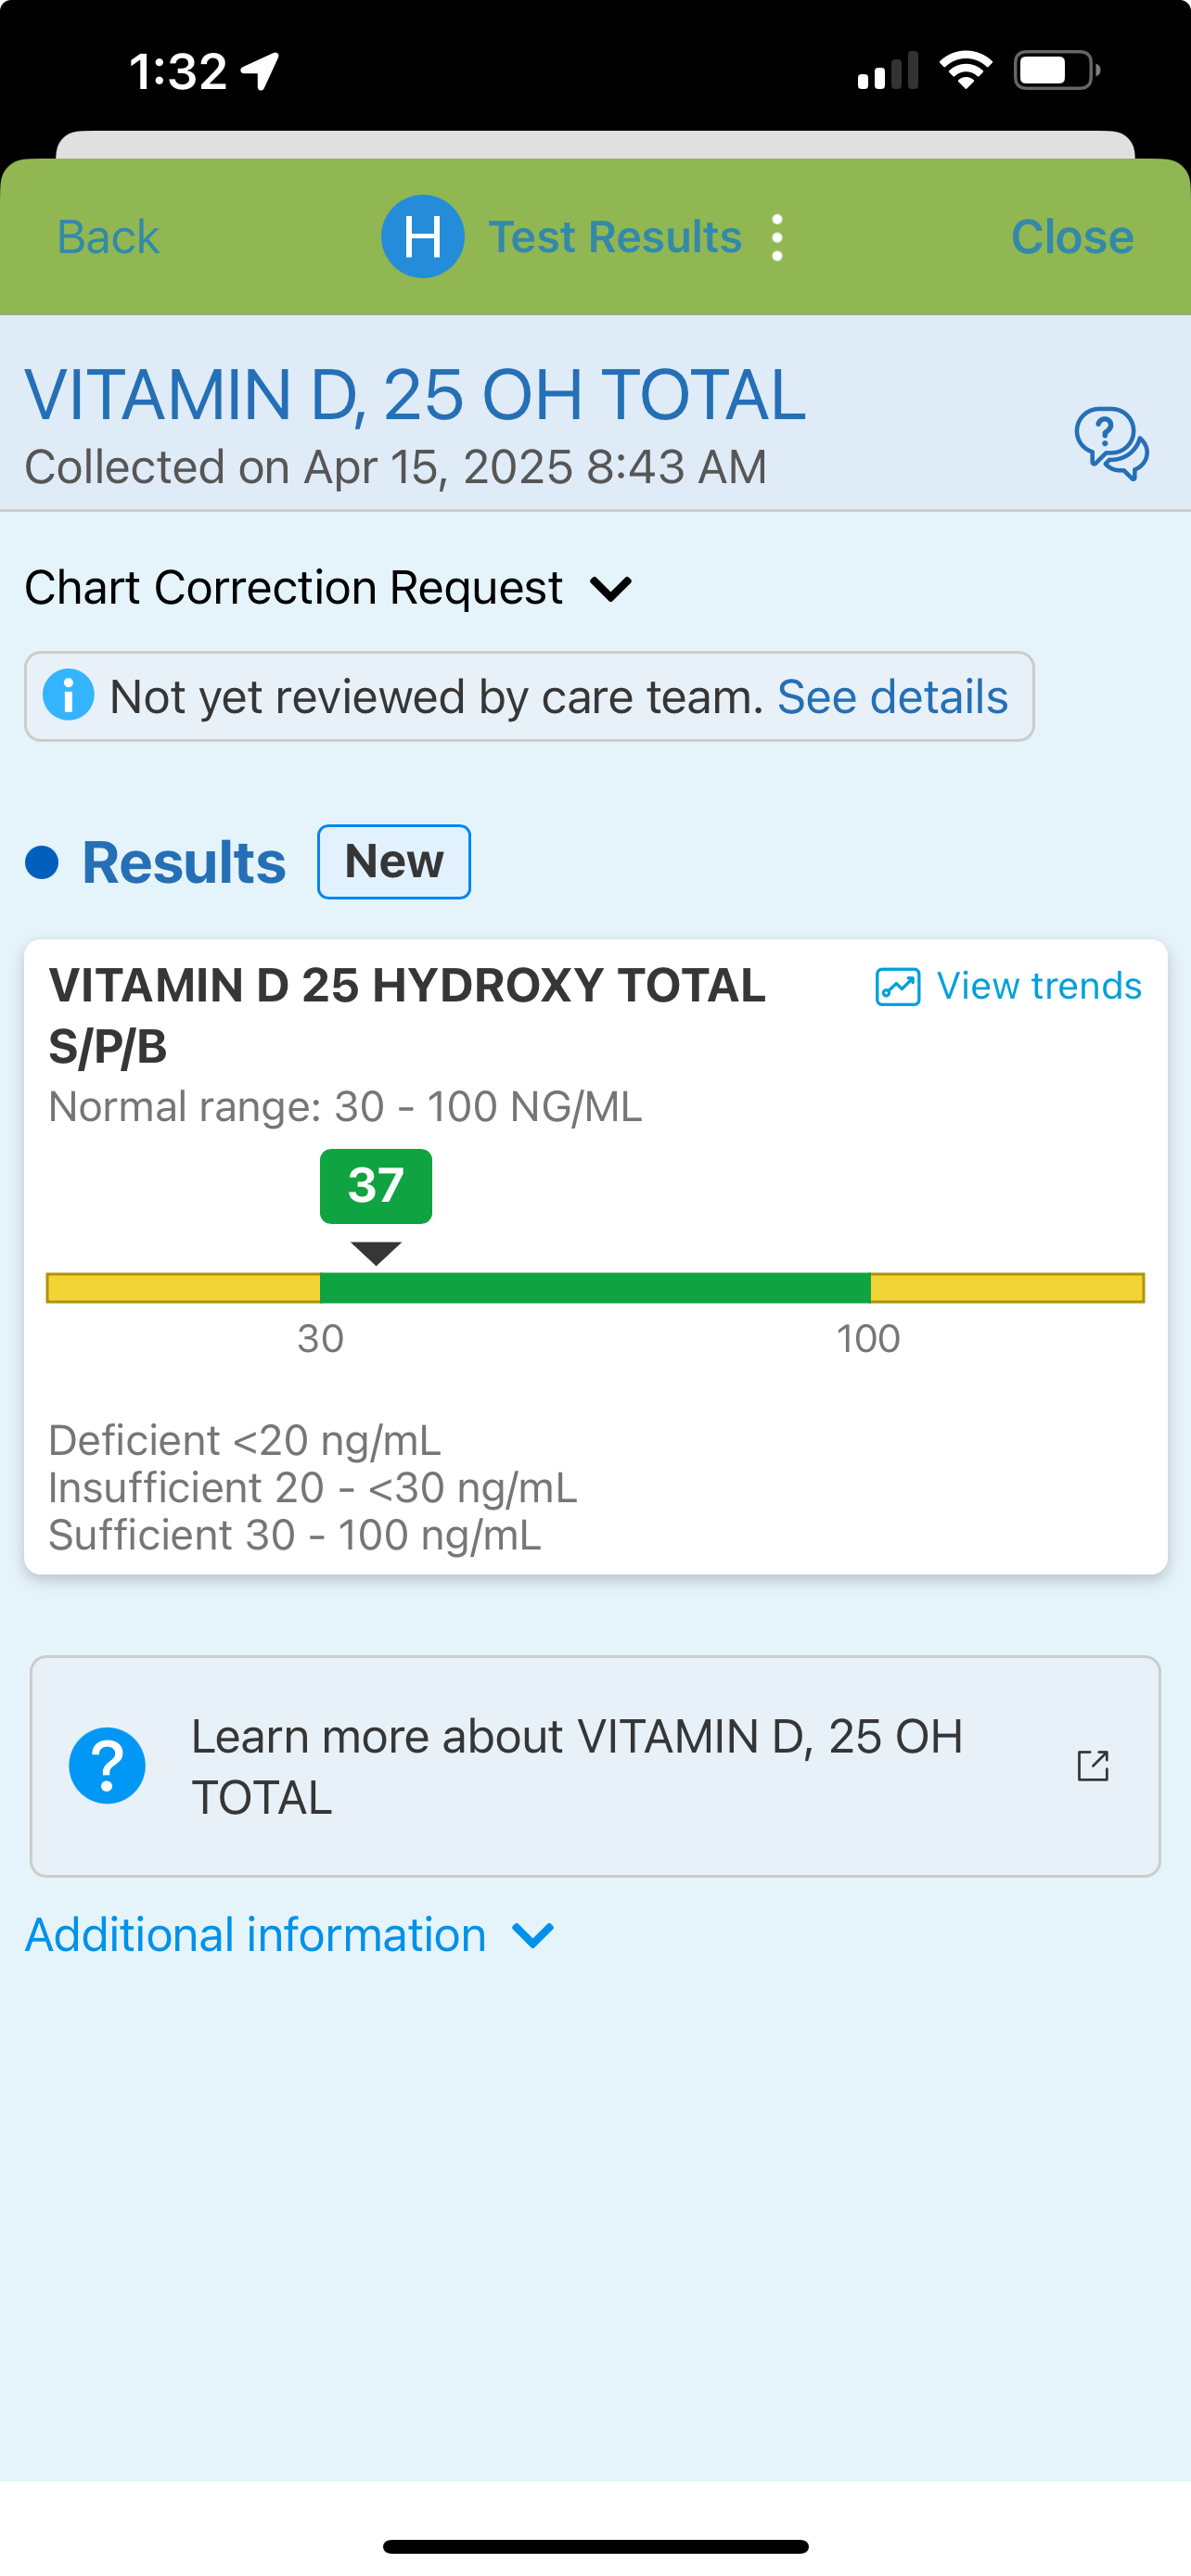Tap the chevron next to Additional information
Viewport: 1191px width, 2576px height.
click(x=533, y=1936)
